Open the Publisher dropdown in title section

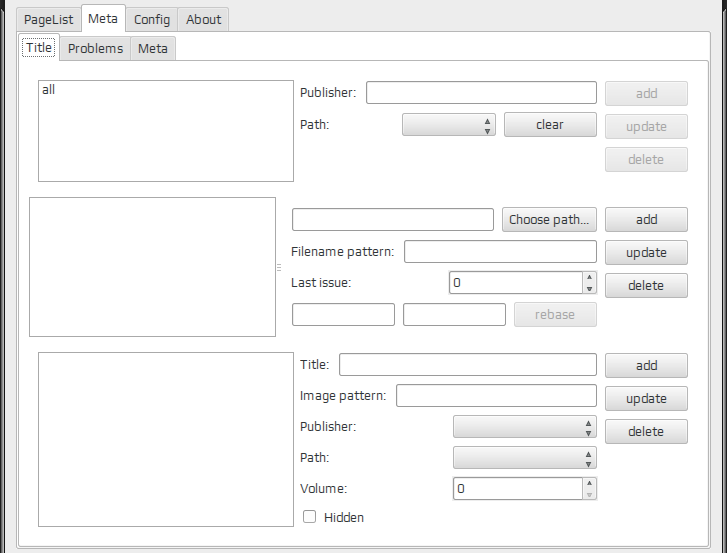[525, 426]
